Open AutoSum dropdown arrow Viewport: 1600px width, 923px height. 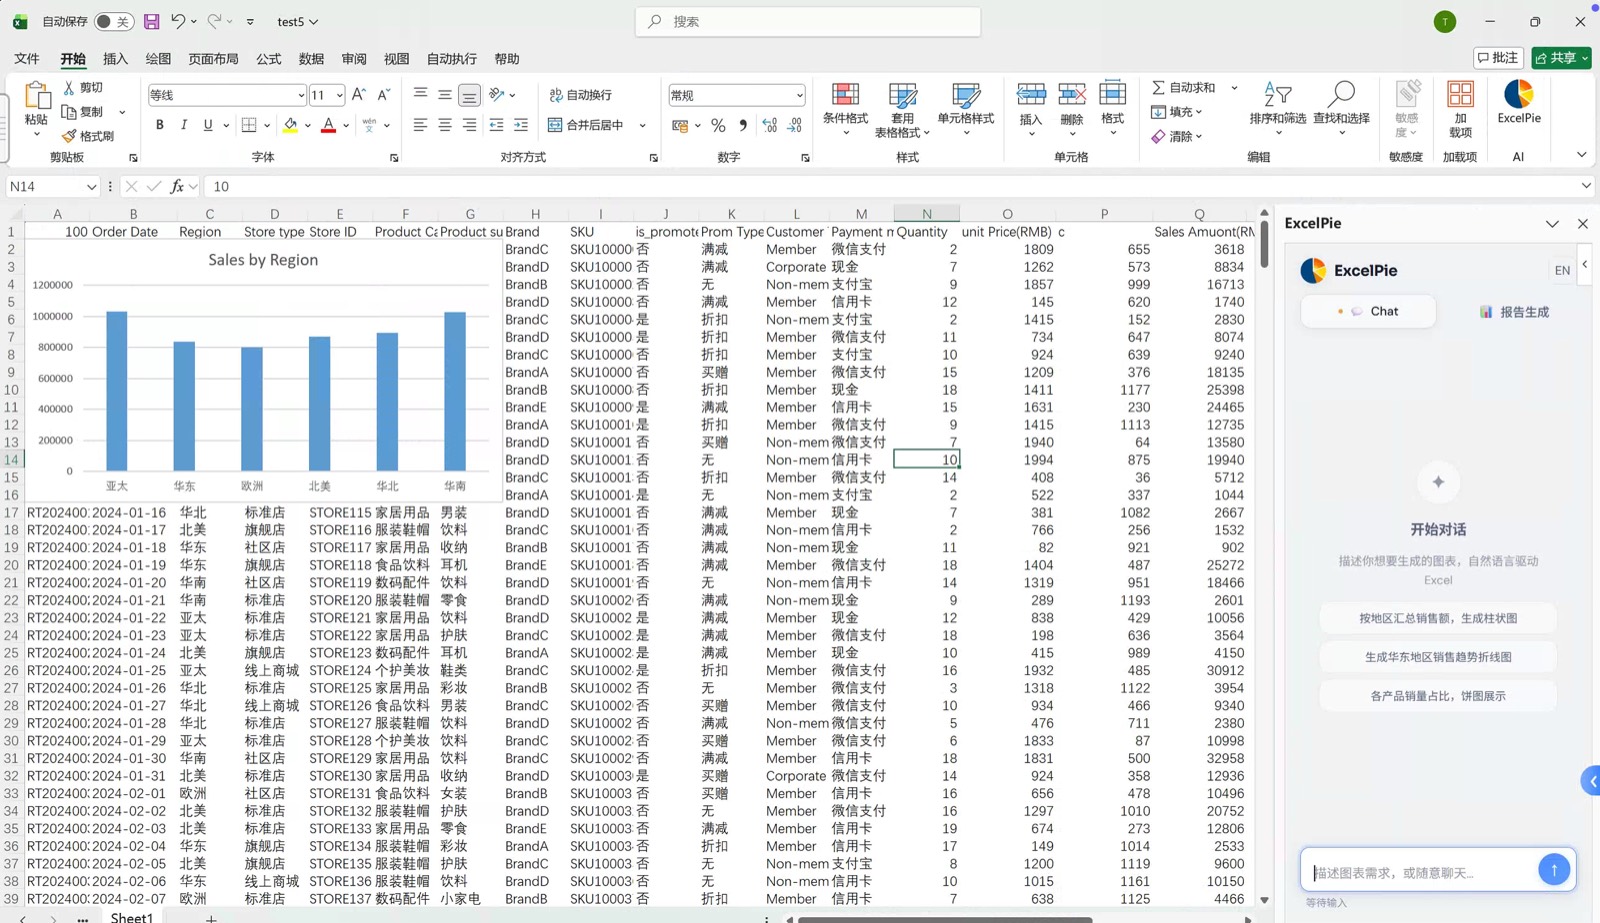coord(1234,88)
